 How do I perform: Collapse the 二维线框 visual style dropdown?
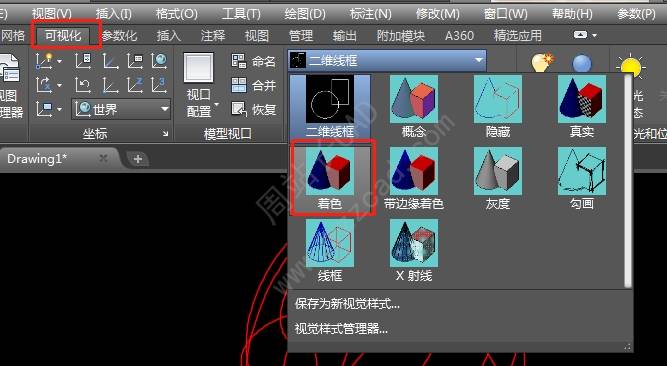coord(479,60)
